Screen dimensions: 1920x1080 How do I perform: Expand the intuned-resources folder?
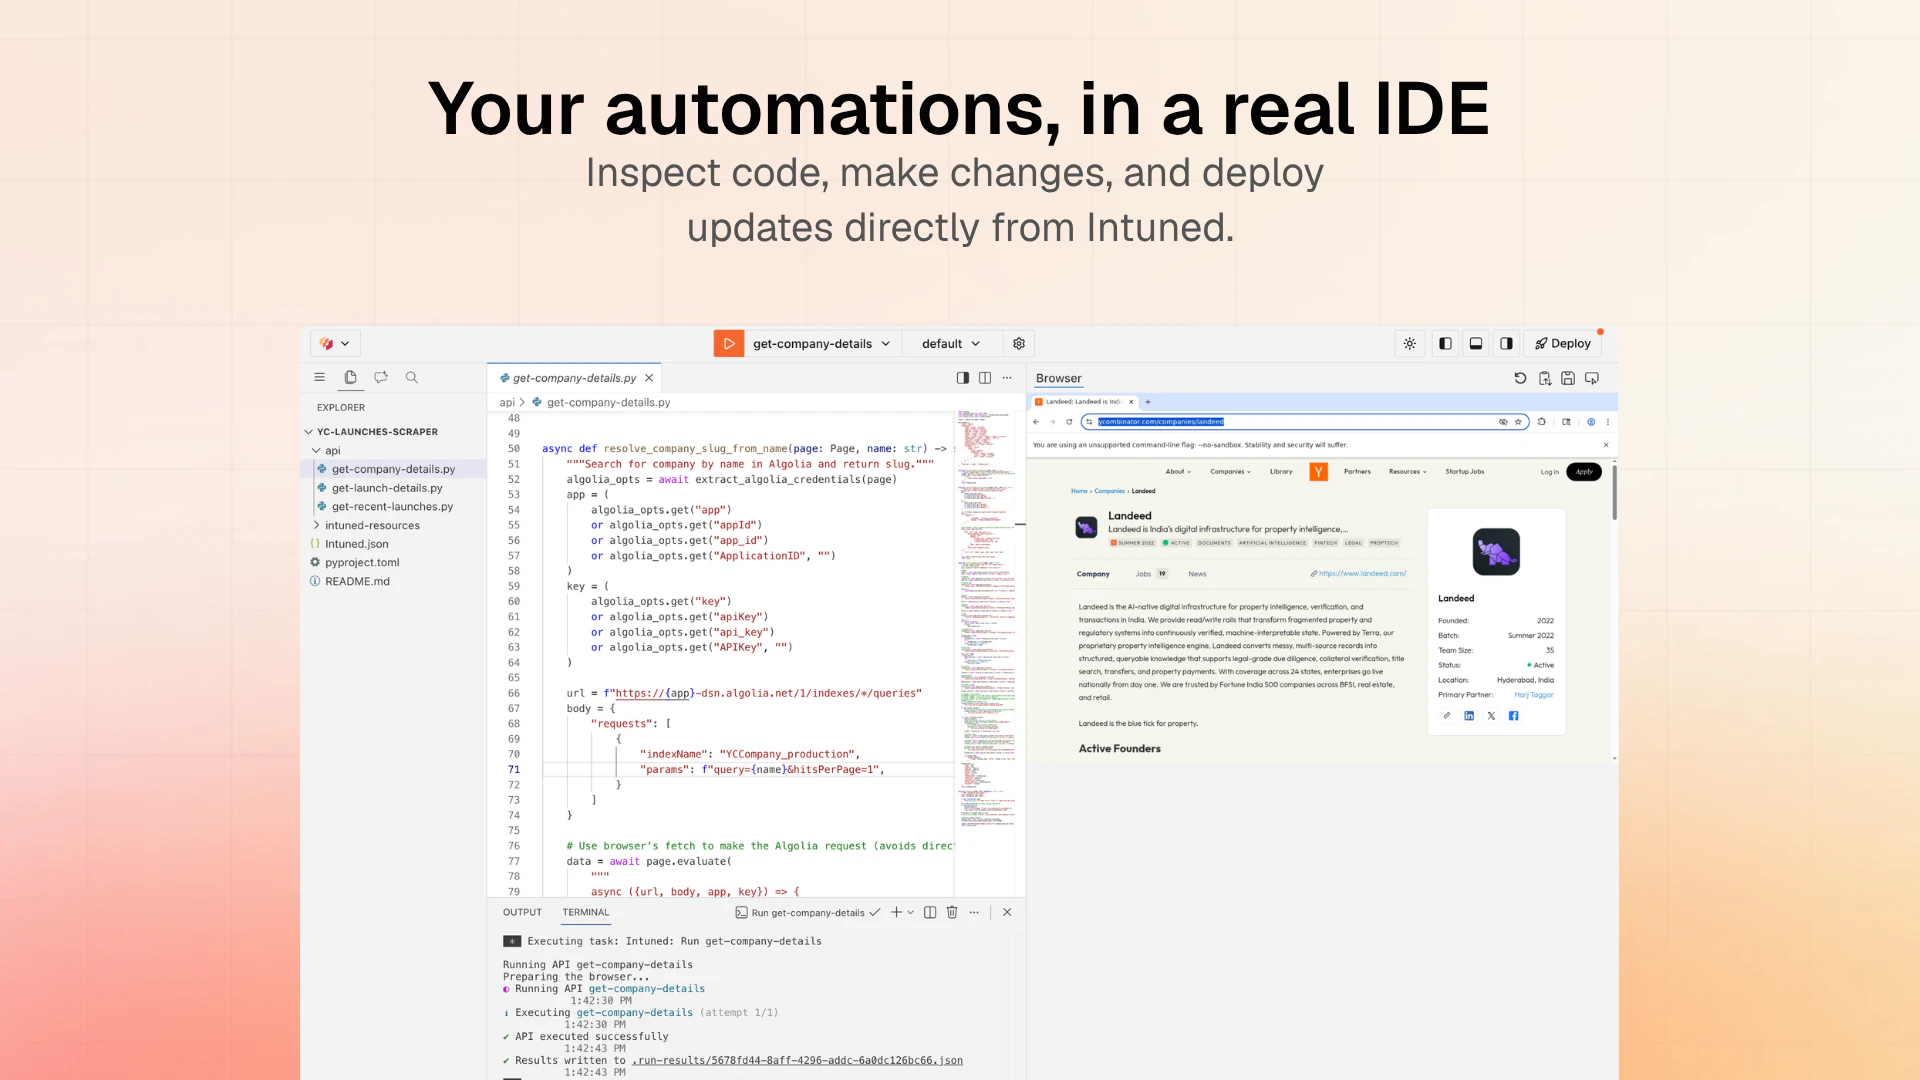[x=372, y=525]
